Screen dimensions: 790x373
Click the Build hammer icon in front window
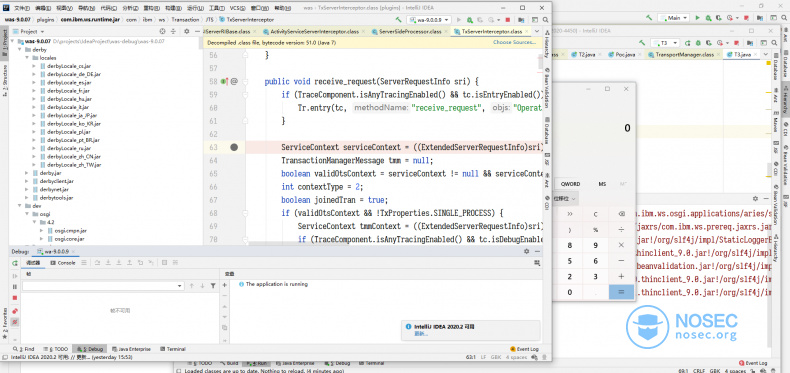point(399,20)
